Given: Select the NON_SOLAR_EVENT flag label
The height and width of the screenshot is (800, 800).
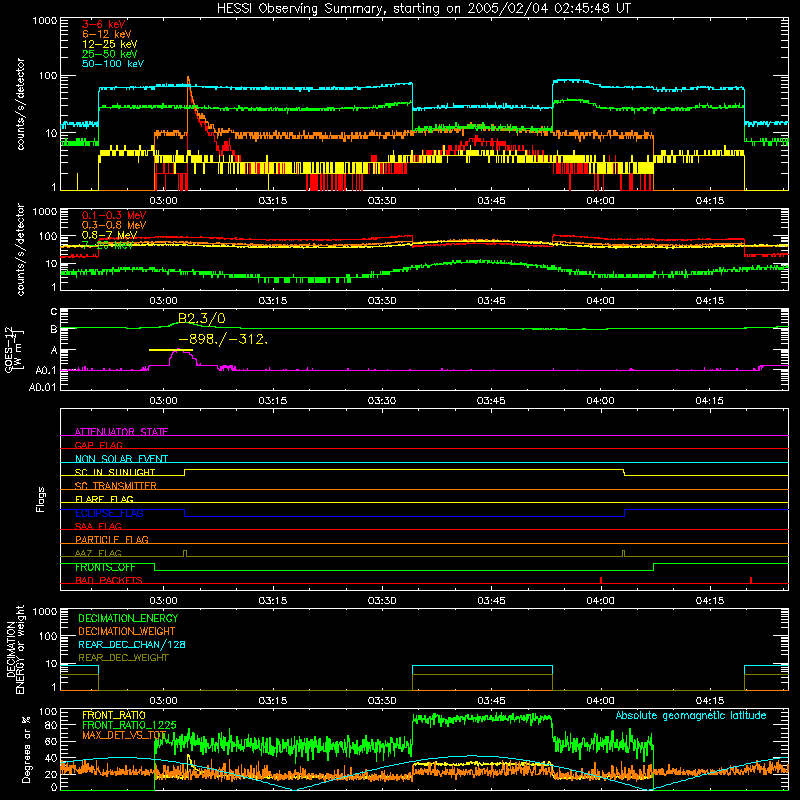Looking at the screenshot, I should point(121,459).
